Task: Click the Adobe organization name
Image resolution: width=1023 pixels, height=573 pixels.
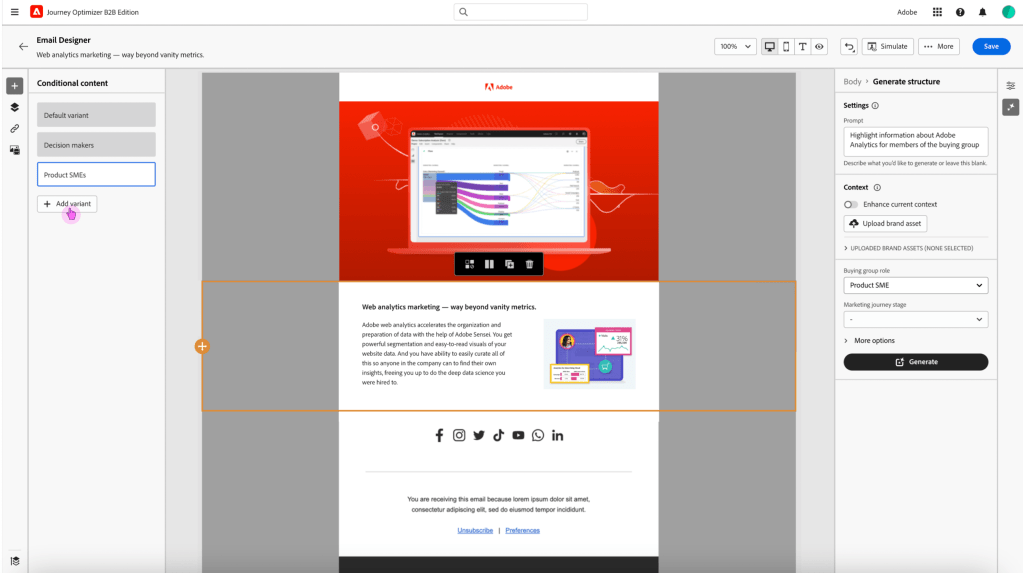Action: (x=907, y=12)
